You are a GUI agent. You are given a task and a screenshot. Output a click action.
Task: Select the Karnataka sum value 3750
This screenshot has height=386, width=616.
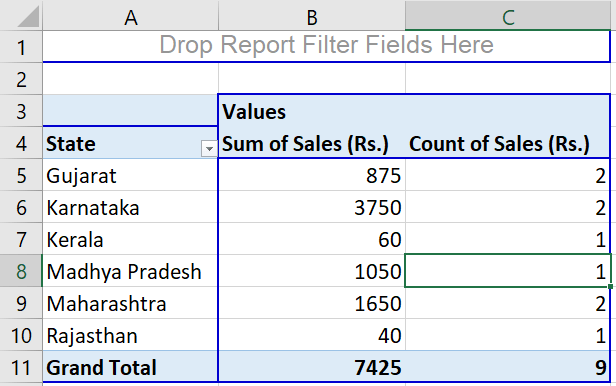[312, 207]
